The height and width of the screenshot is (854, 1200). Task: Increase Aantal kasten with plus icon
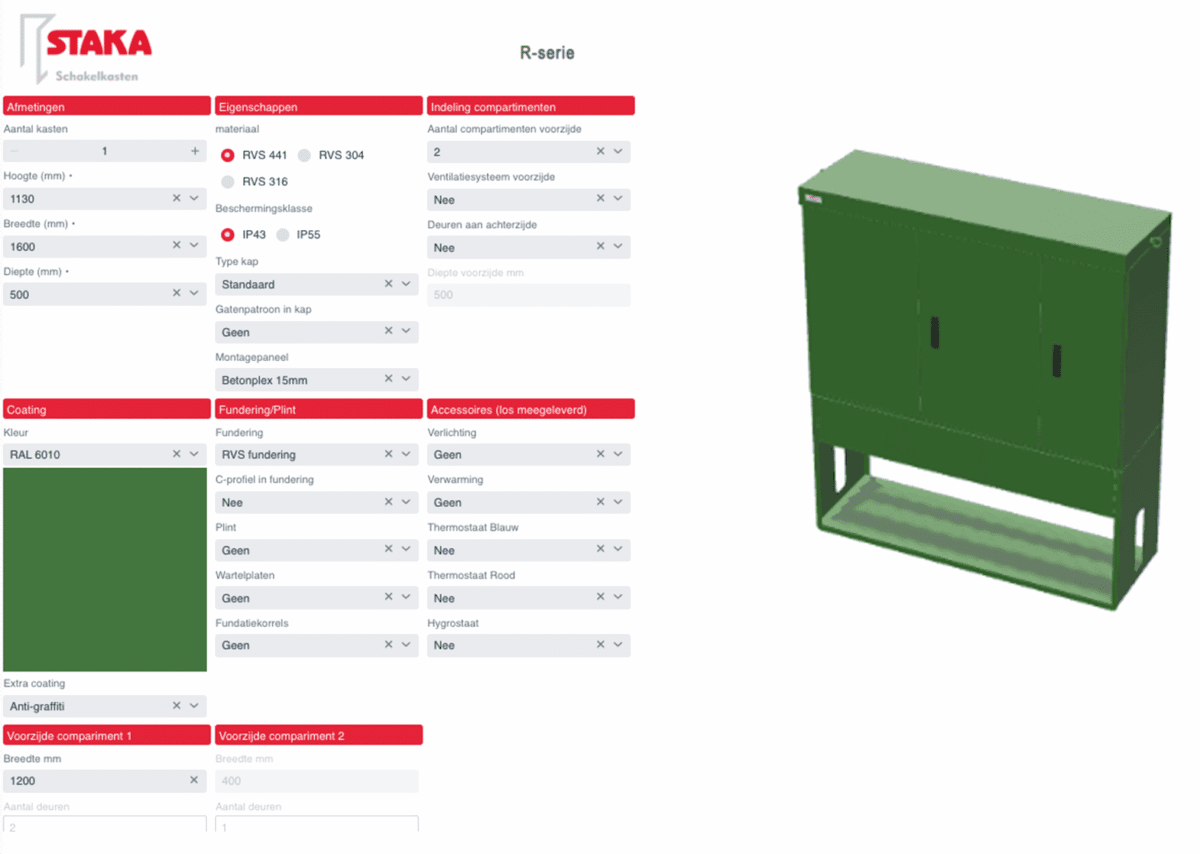[195, 151]
